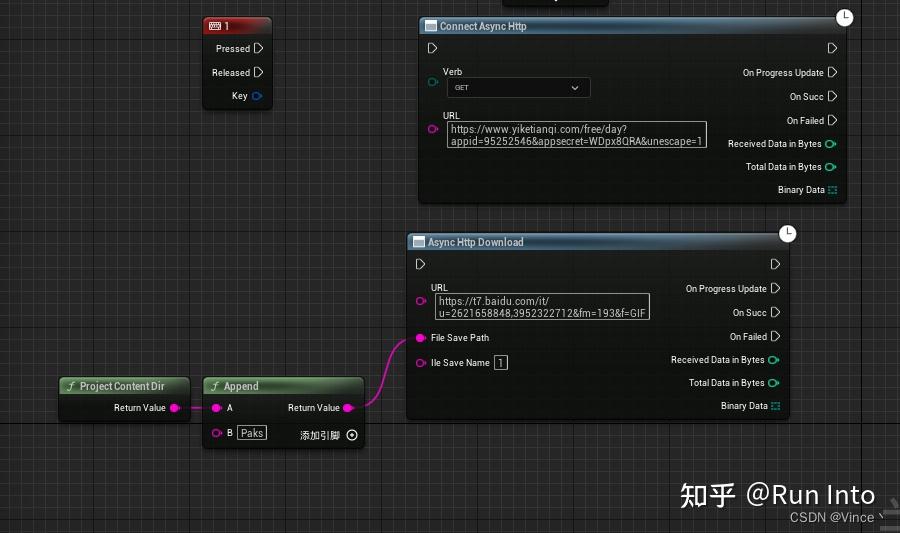Click On Failed pin in Async Http Download
This screenshot has width=900, height=533.
pyautogui.click(x=775, y=336)
